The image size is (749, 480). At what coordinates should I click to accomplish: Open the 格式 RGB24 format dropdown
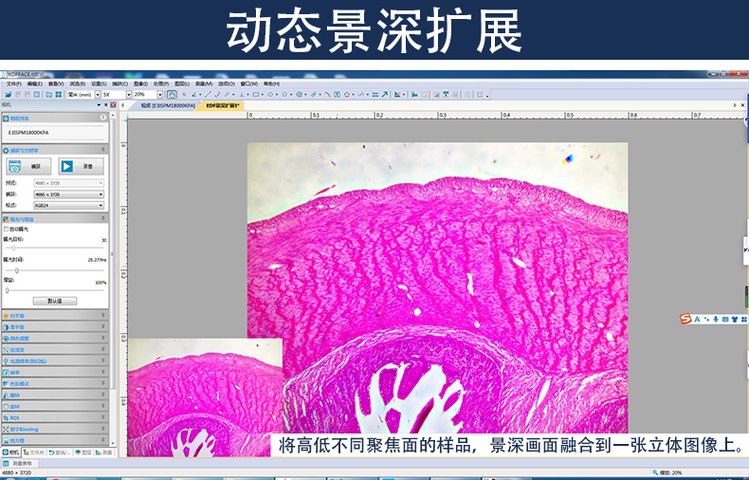click(68, 205)
